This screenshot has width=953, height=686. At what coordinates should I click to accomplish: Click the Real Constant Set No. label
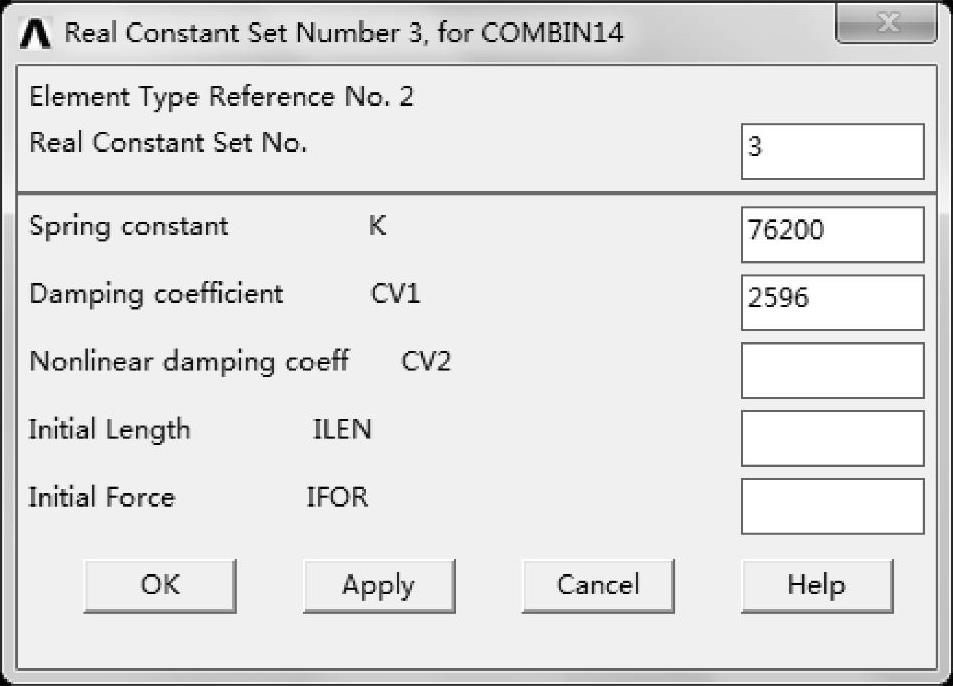point(168,143)
